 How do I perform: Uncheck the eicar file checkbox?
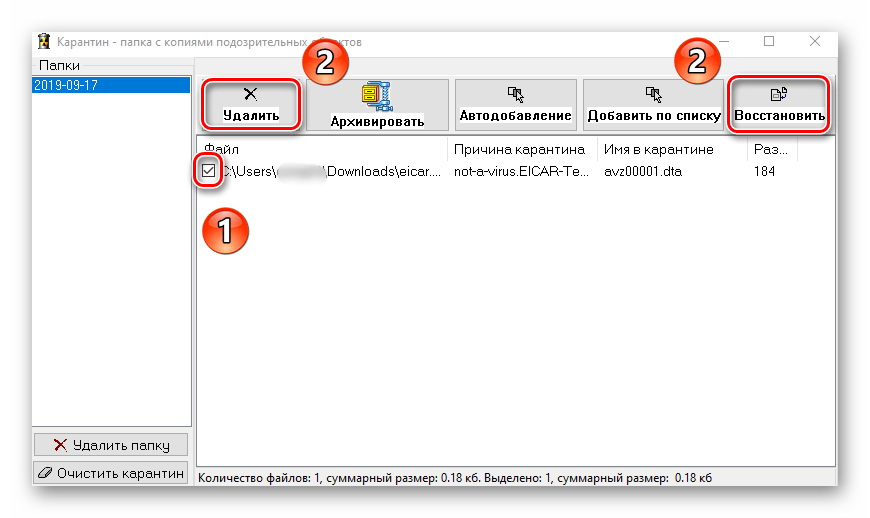click(x=208, y=172)
